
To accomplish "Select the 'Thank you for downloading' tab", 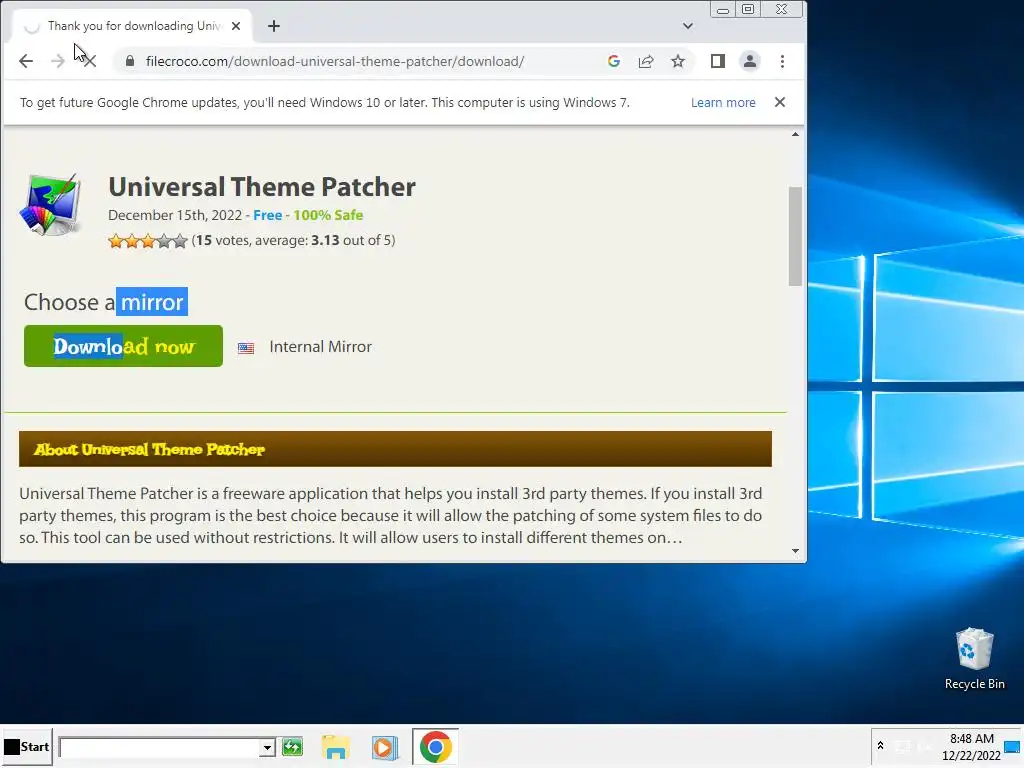I will (x=131, y=26).
